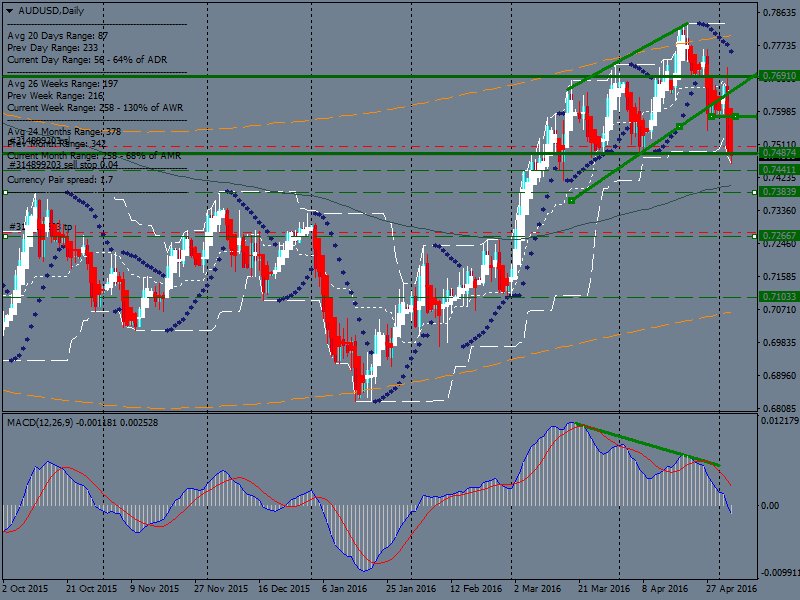Screen dimensions: 800x600
Task: Select the green divergence trendline on MACD
Action: pos(647,444)
